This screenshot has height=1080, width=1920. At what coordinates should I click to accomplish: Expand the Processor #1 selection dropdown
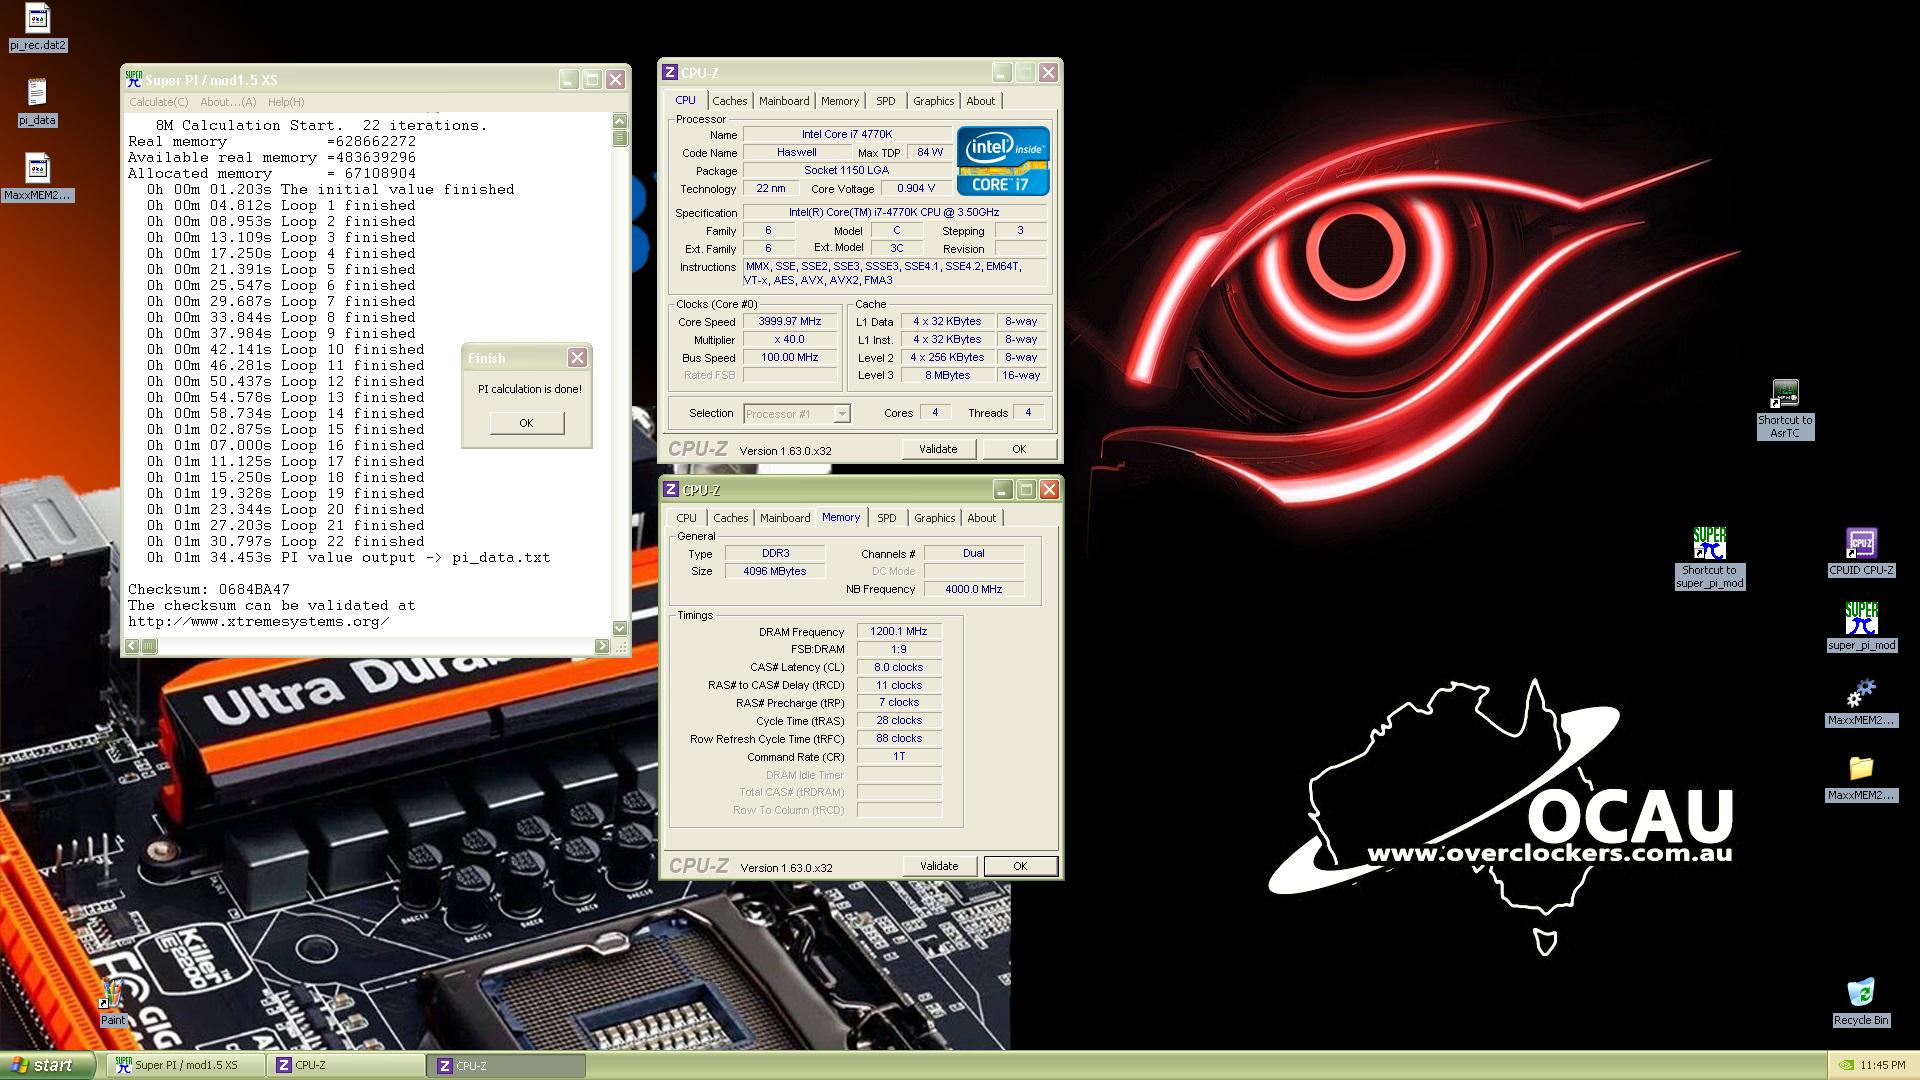841,414
